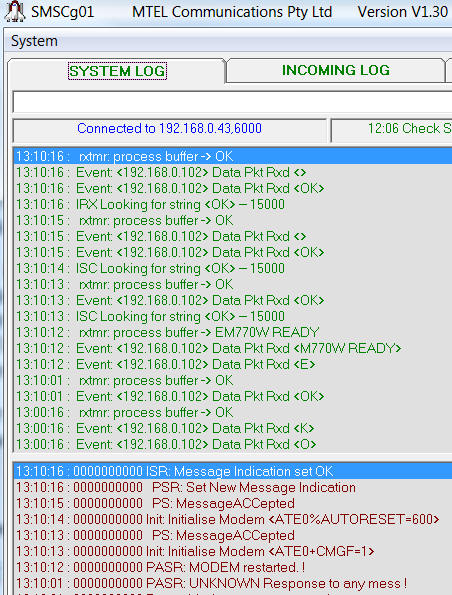Select the ATE0+CMGF=1 Initialise Modem row
The height and width of the screenshot is (595, 452).
click(233, 551)
